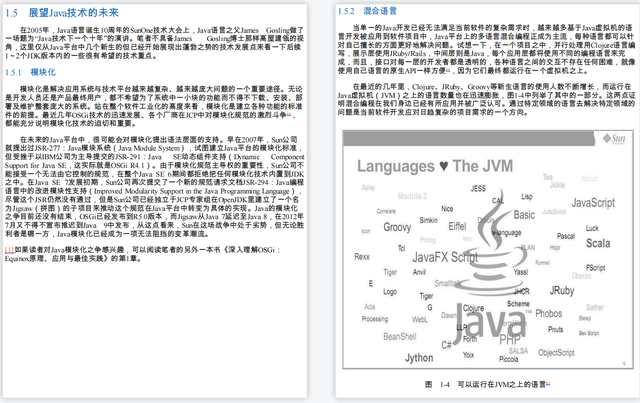Click the word "Pnuts" in the word cloud
640x403 pixels.
556,329
